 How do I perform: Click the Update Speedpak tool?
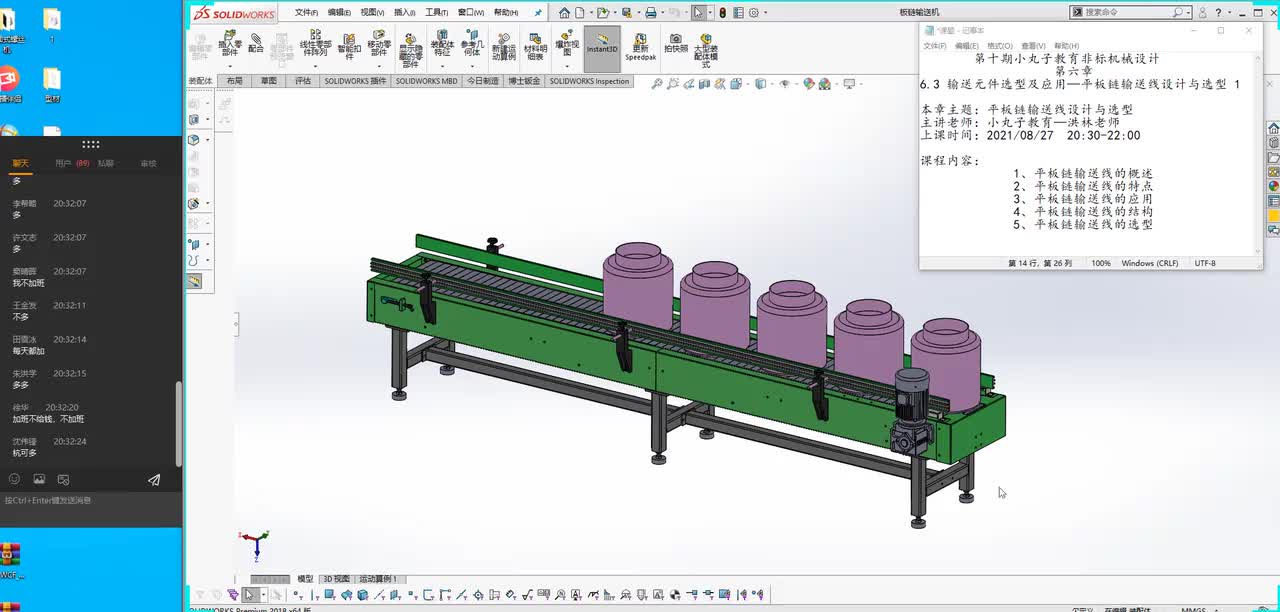[641, 46]
